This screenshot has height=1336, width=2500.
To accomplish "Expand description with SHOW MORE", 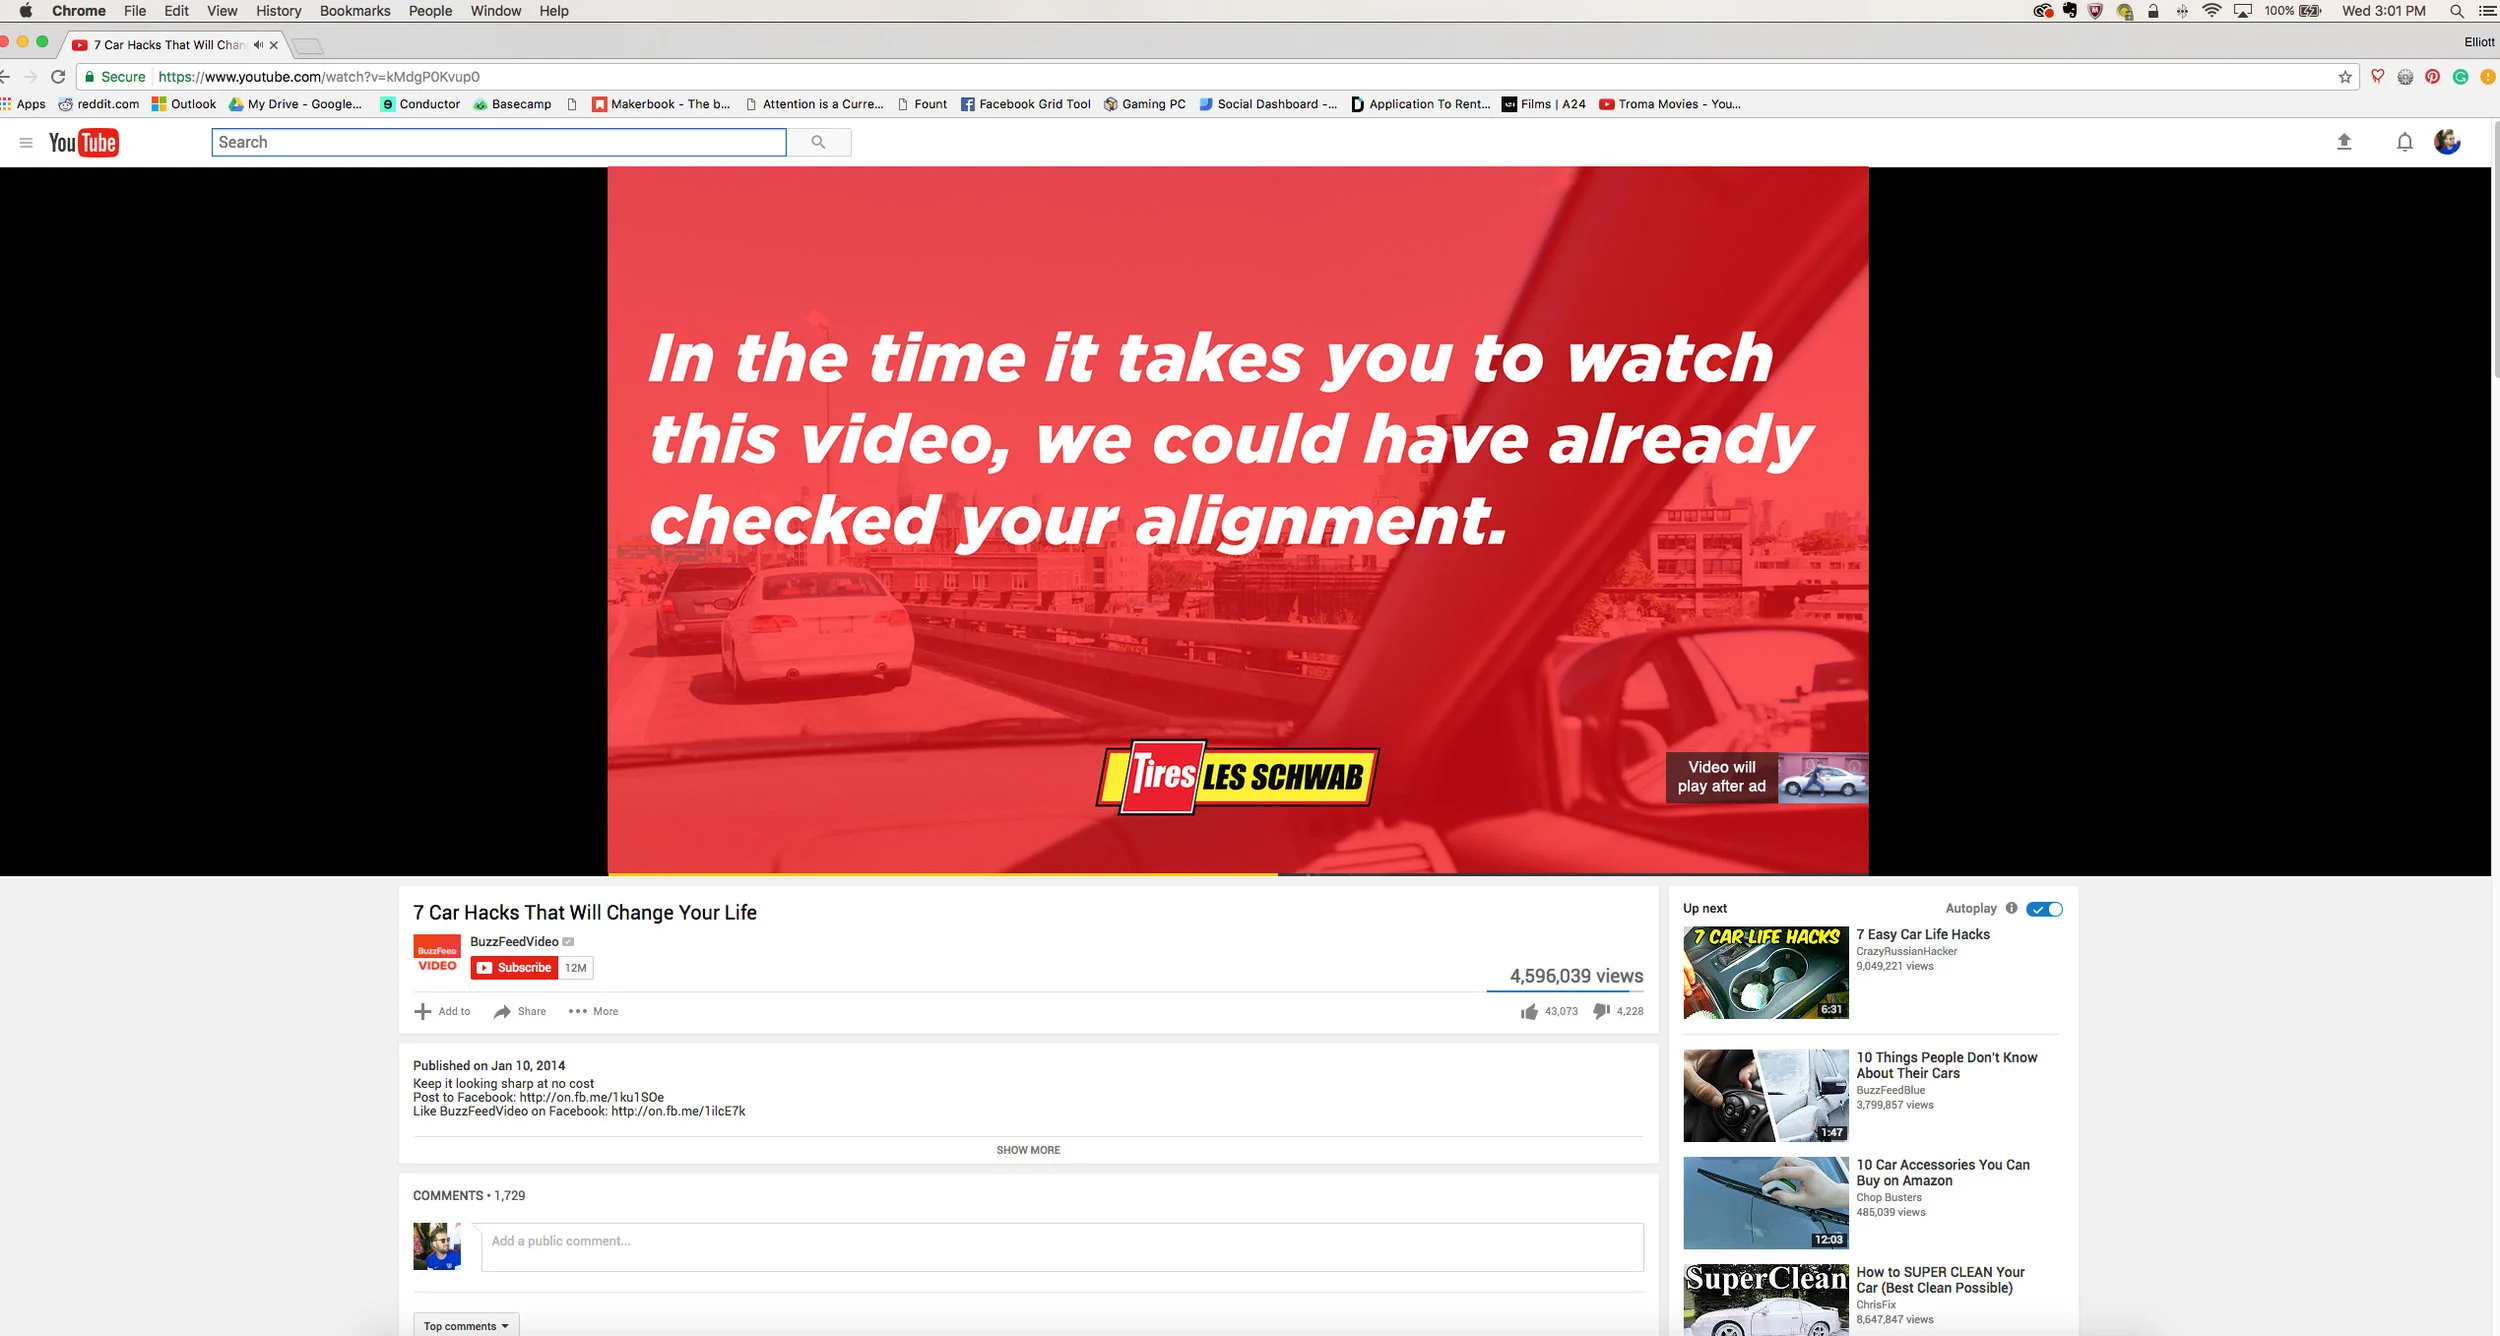I will [1028, 1150].
